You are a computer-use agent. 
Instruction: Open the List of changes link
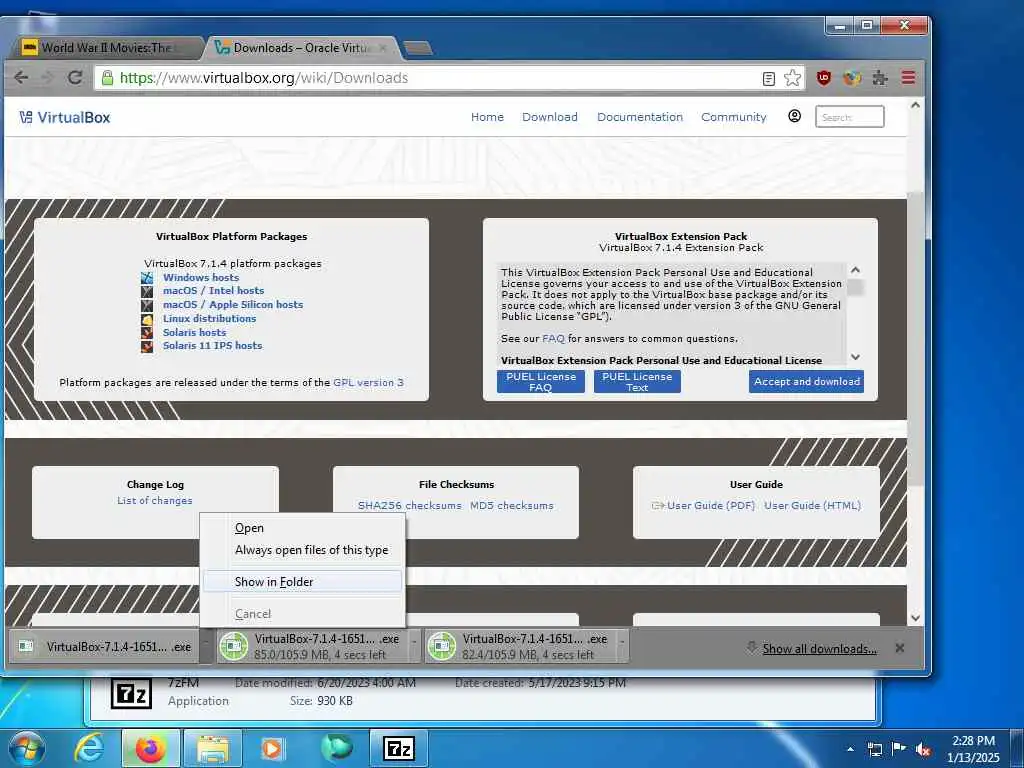pyautogui.click(x=155, y=501)
